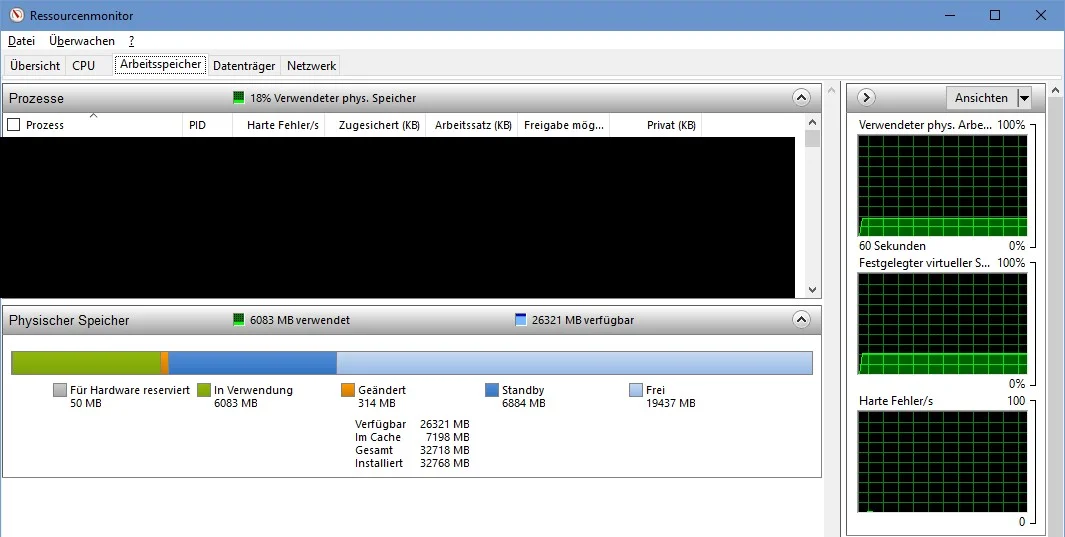Viewport: 1065px width, 537px height.
Task: Click the Gesamt 32718 MB value
Action: (444, 450)
